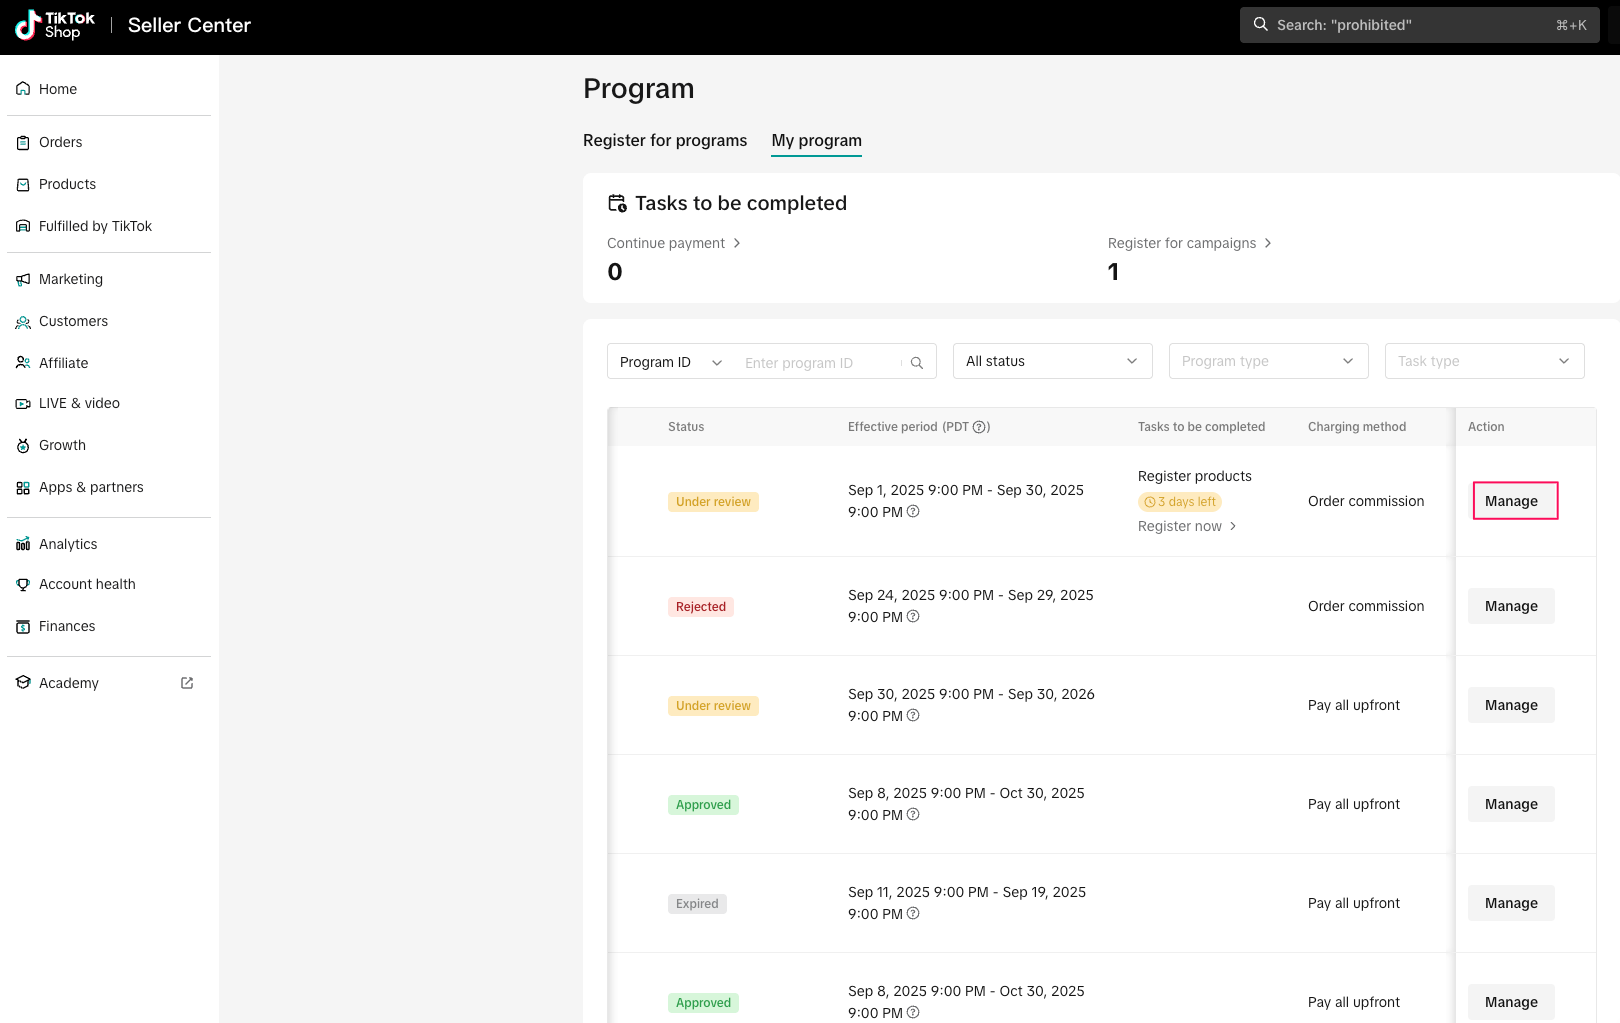This screenshot has width=1620, height=1023.
Task: Click the TikTok Shop logo
Action: point(55,25)
